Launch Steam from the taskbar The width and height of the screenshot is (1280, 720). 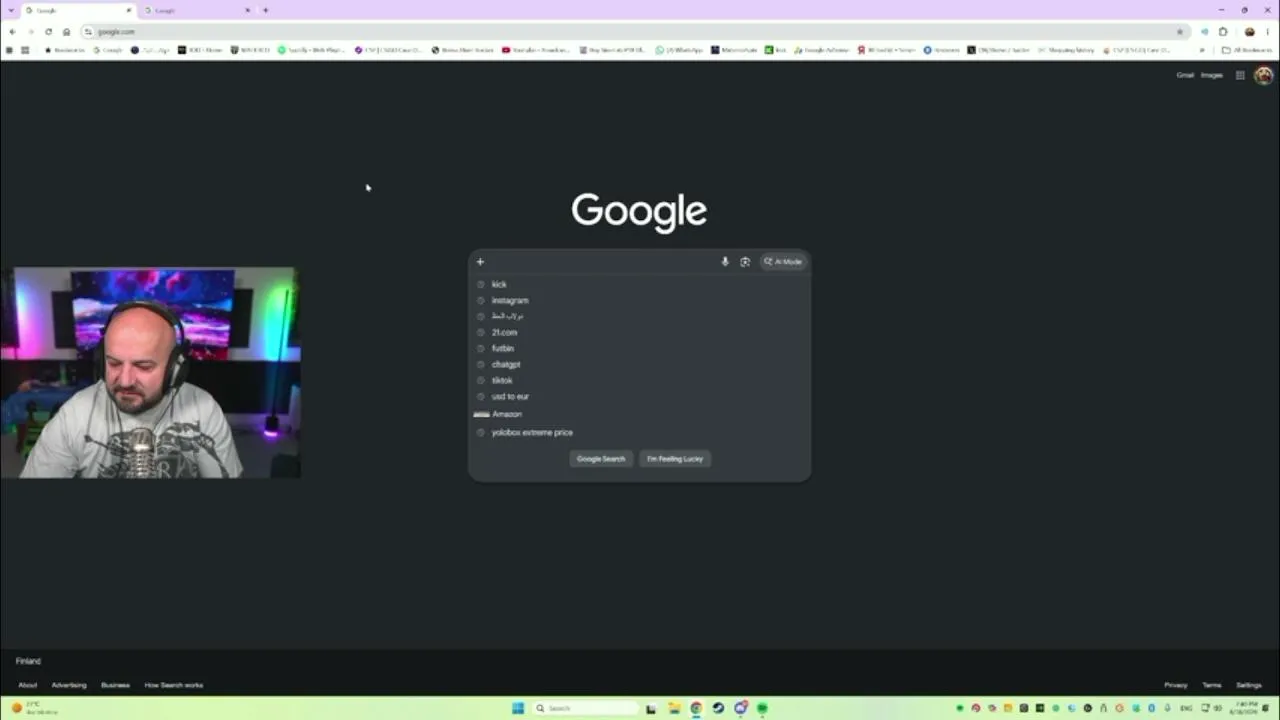point(718,708)
